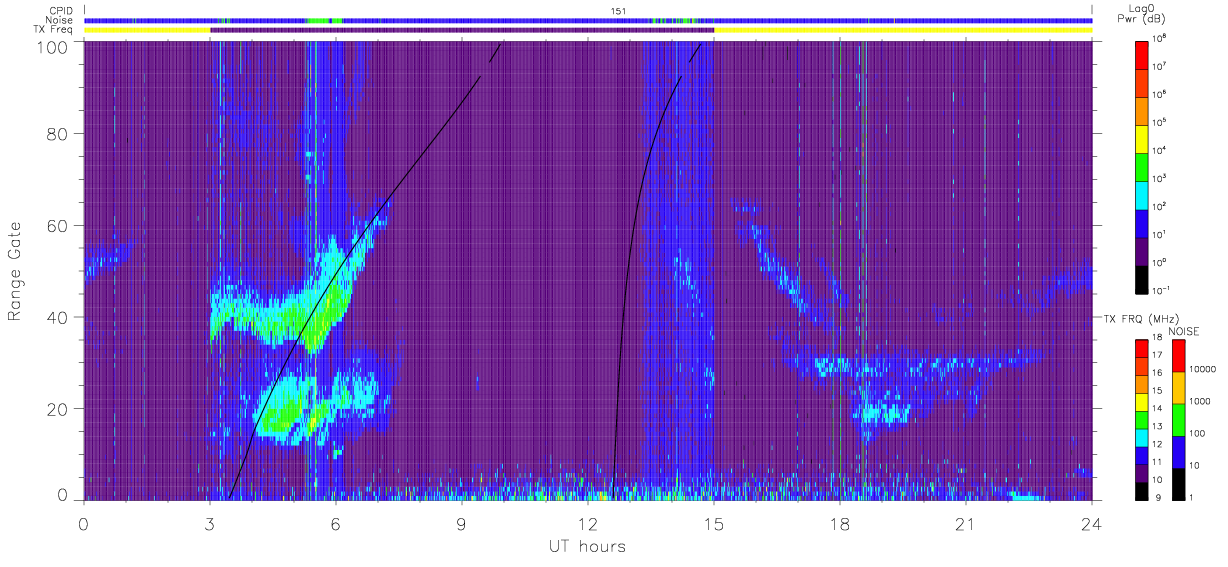Click the purple middle segment of TX Freq bar

(x=462, y=30)
